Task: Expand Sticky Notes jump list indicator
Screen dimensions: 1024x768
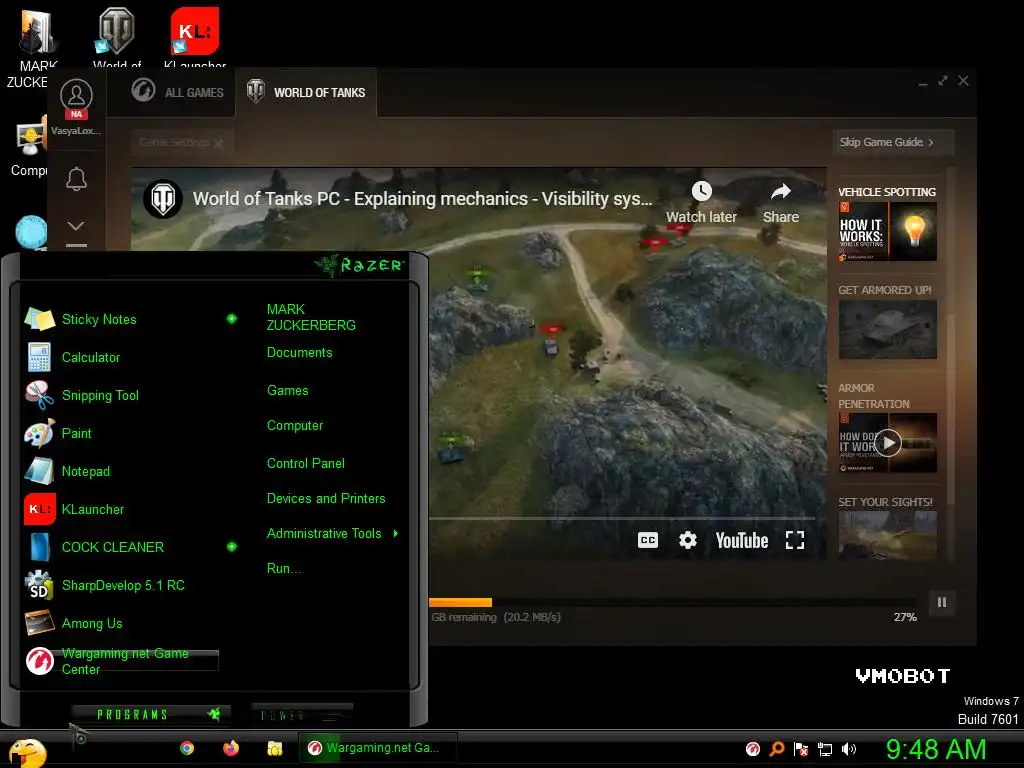Action: (232, 319)
